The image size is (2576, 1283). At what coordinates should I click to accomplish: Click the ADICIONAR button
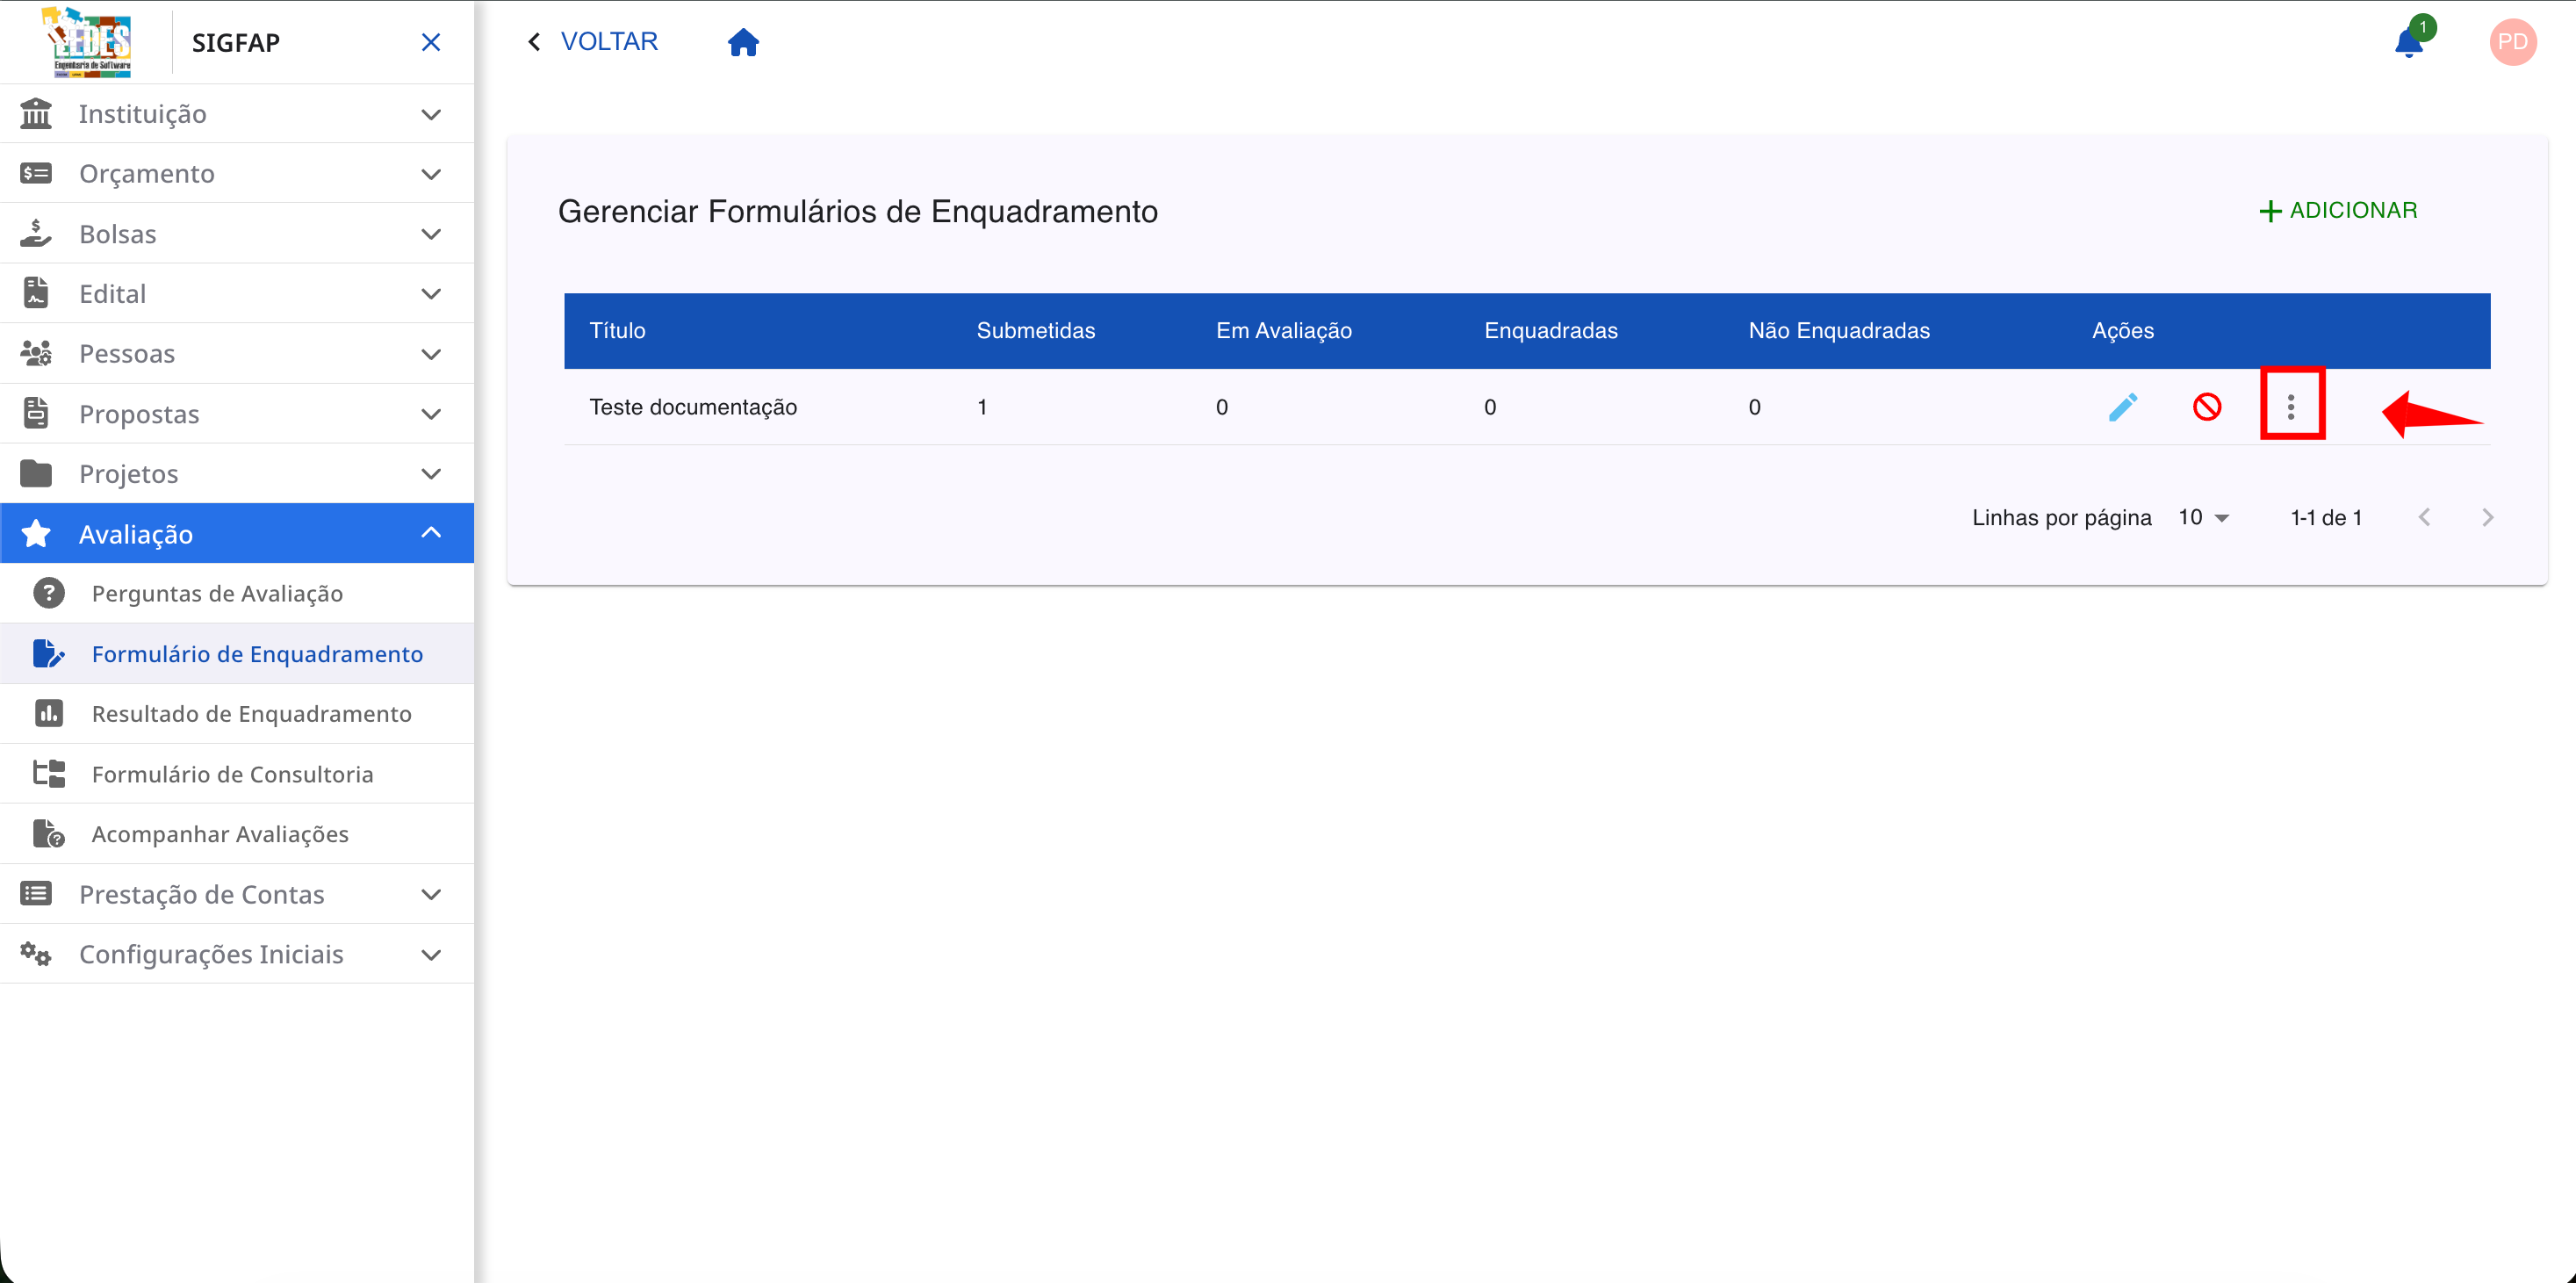tap(2338, 210)
